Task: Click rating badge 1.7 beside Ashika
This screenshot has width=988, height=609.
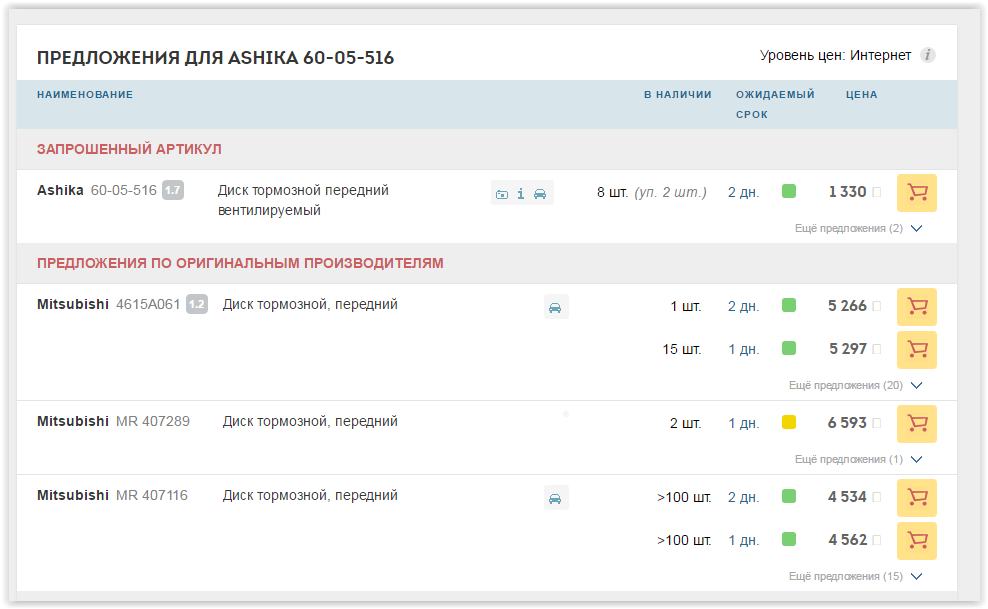Action: (173, 190)
